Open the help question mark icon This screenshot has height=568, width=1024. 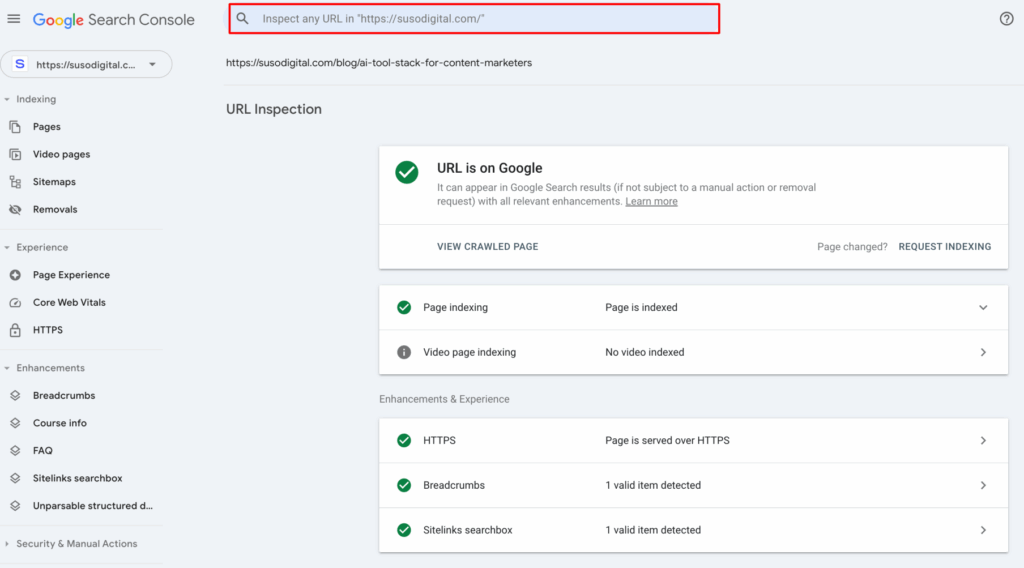1006,19
